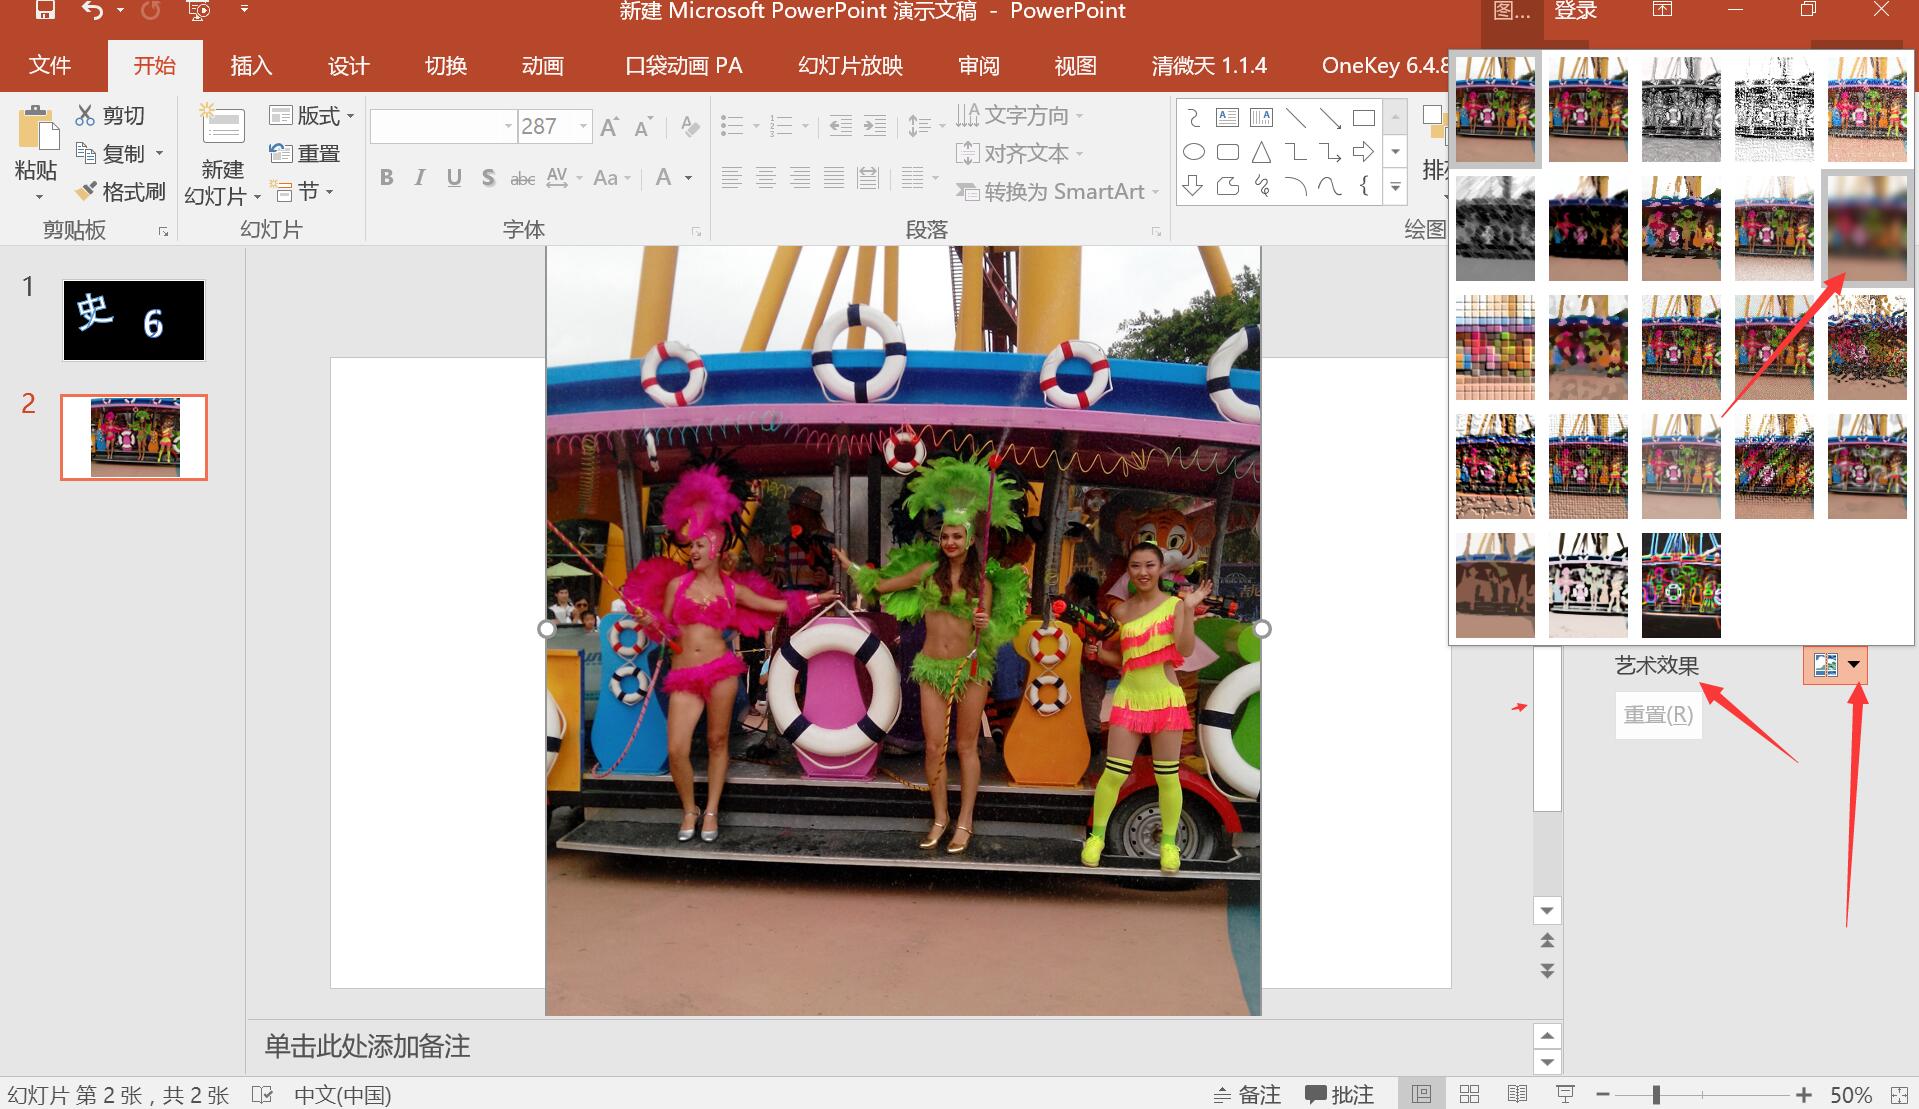
Task: Switch to the 插入 tab
Action: 251,66
